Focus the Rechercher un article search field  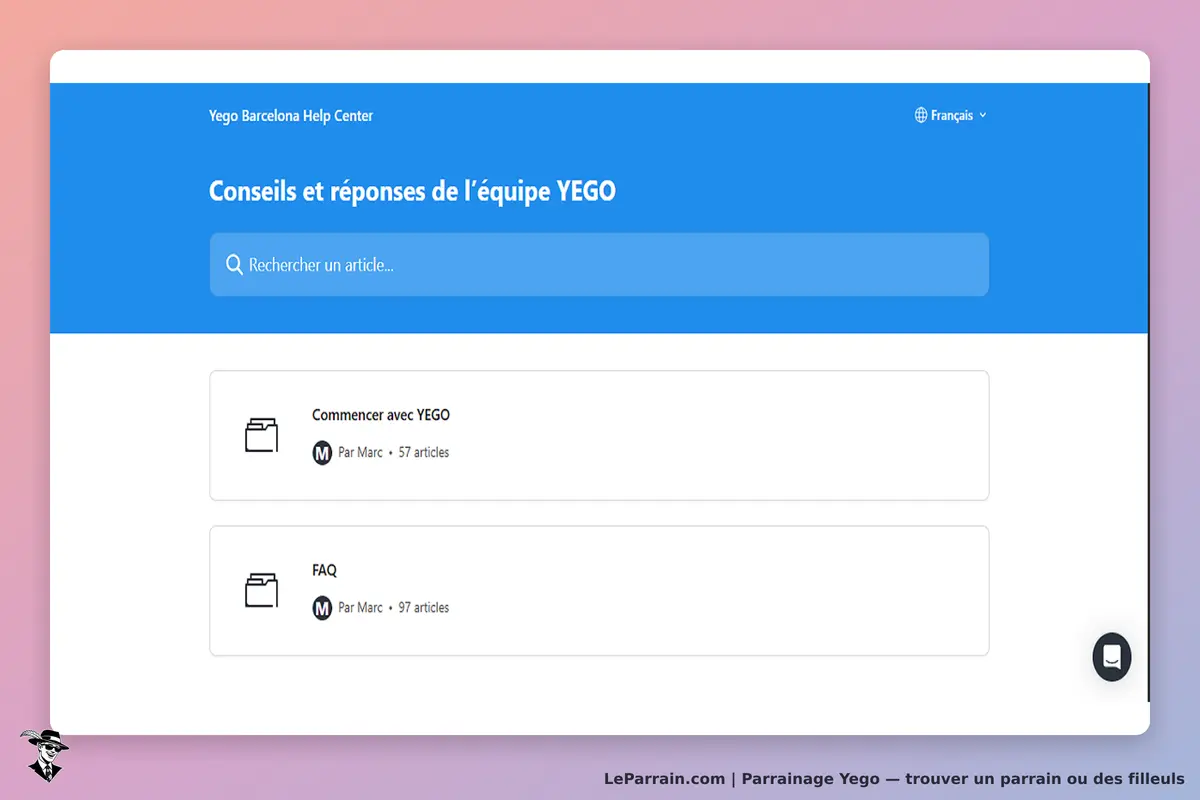pos(599,265)
